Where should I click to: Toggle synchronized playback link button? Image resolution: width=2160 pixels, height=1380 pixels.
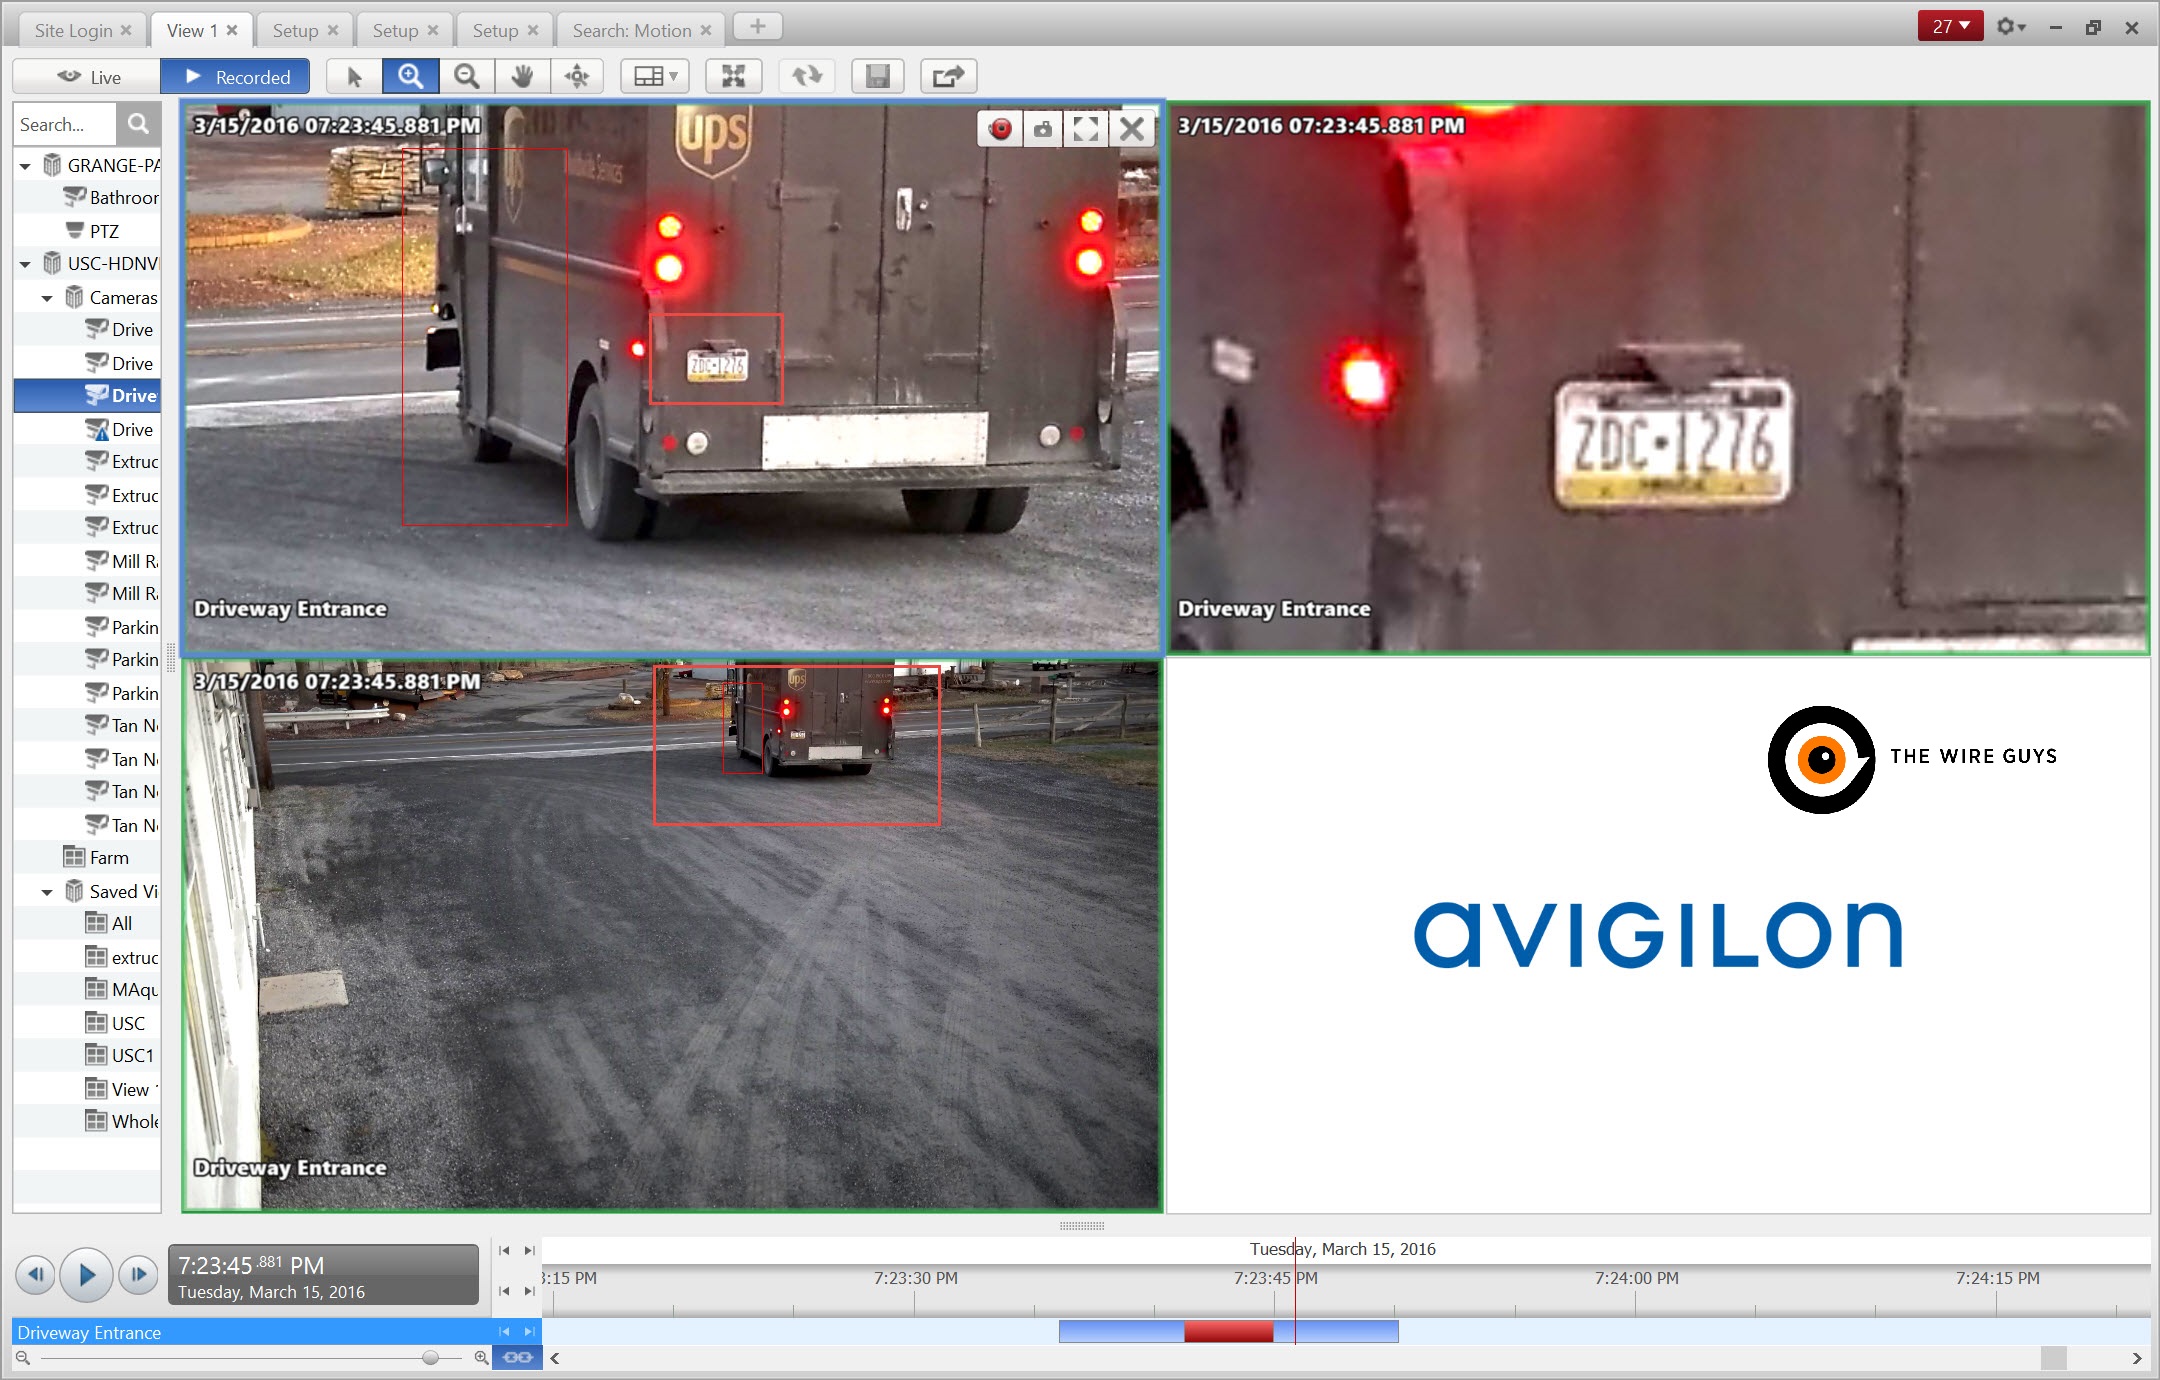click(517, 1358)
